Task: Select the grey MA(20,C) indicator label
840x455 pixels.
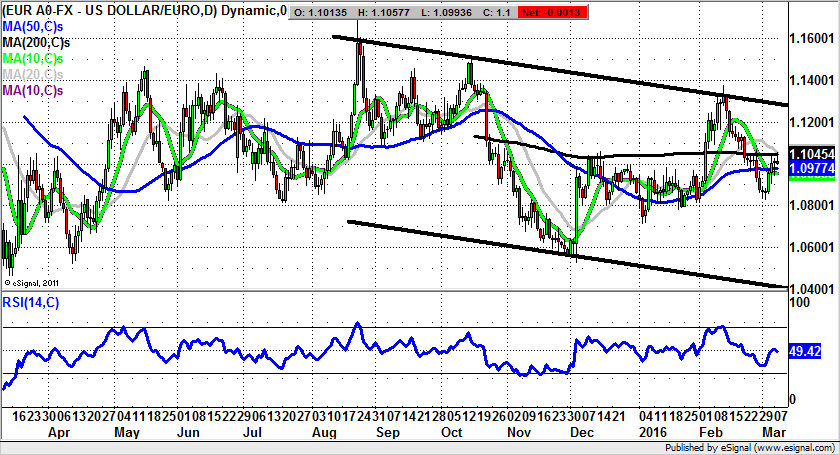Action: point(28,75)
